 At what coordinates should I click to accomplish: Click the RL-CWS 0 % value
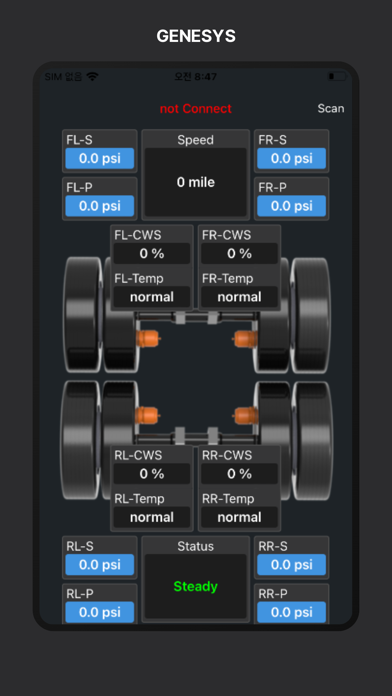pos(152,474)
